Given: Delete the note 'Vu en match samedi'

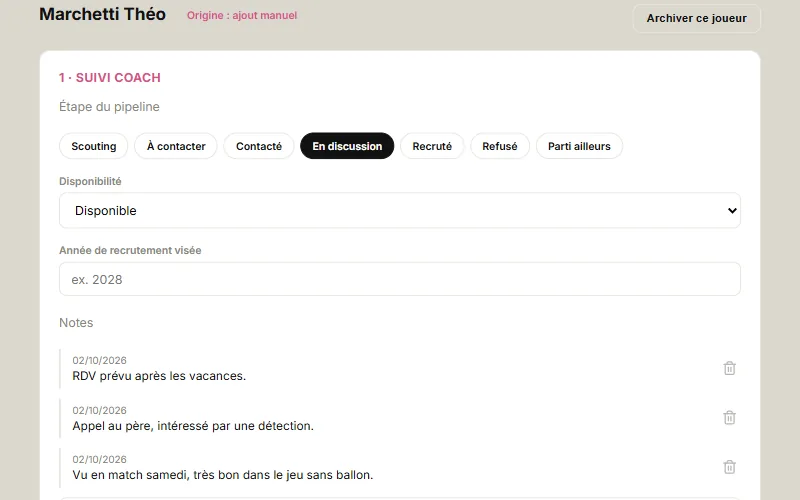Looking at the screenshot, I should tap(729, 467).
